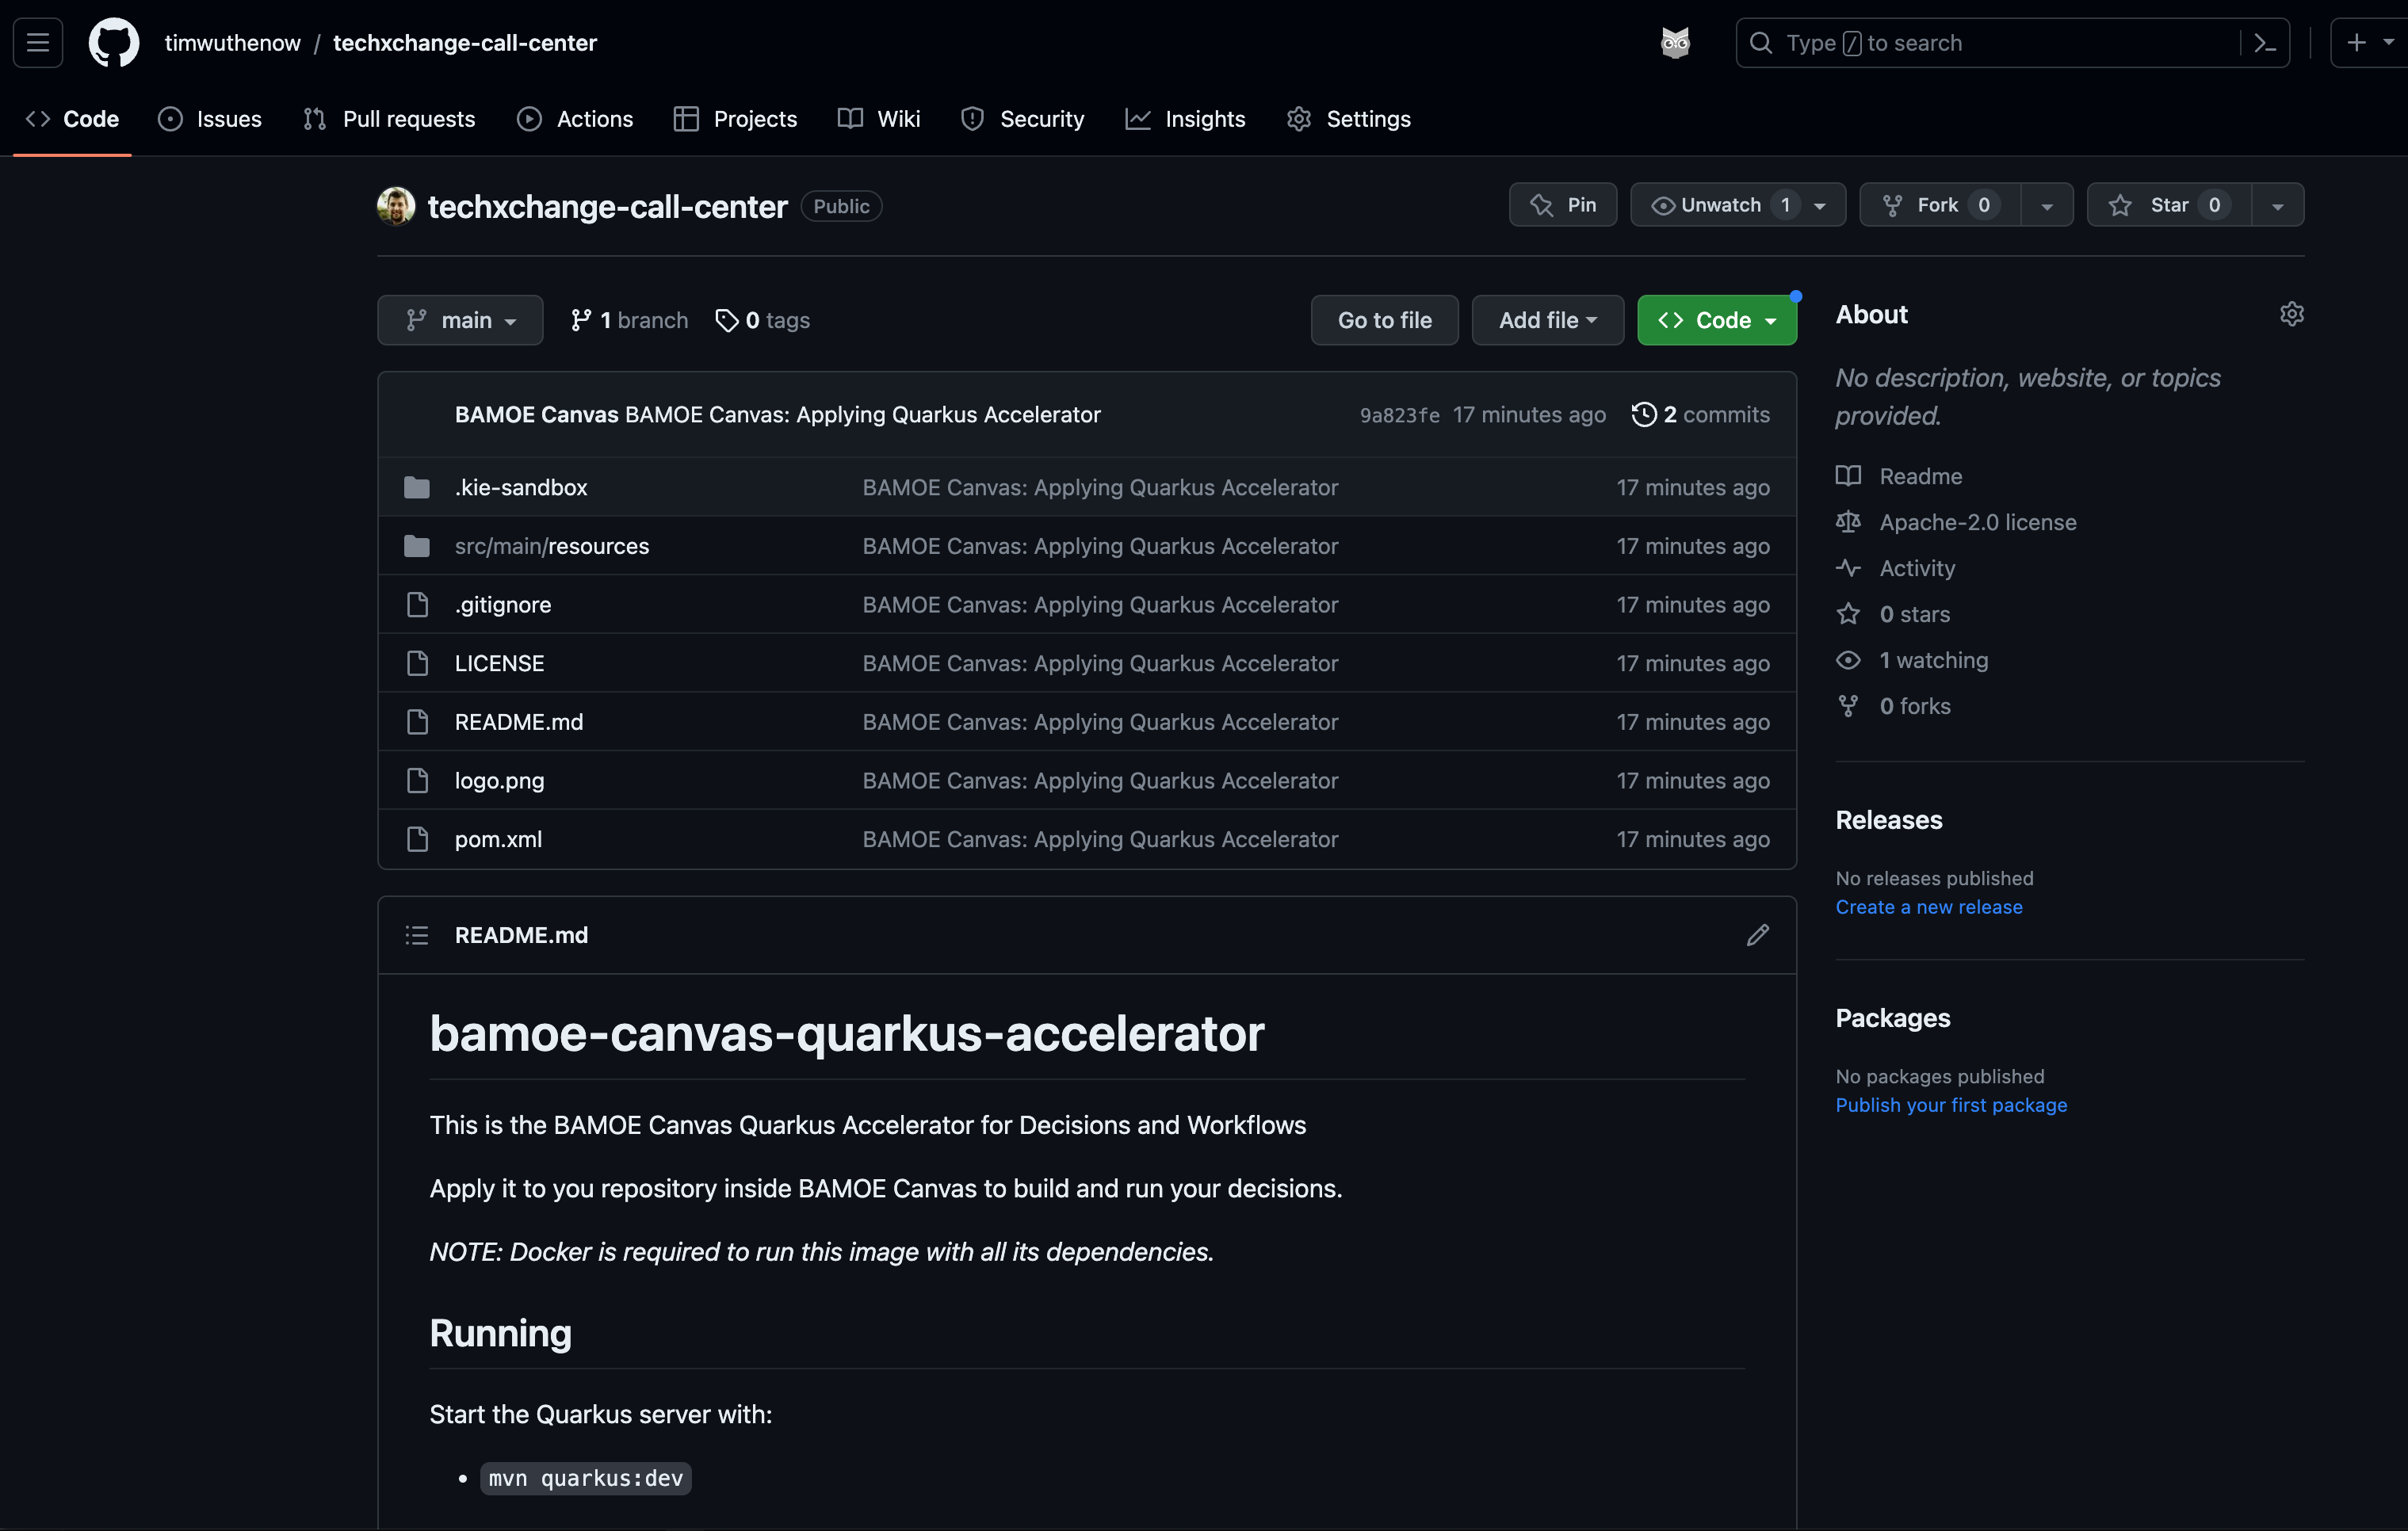Screen dimensions: 2408x1531
Task: Edit repository About settings gear
Action: coord(2291,314)
